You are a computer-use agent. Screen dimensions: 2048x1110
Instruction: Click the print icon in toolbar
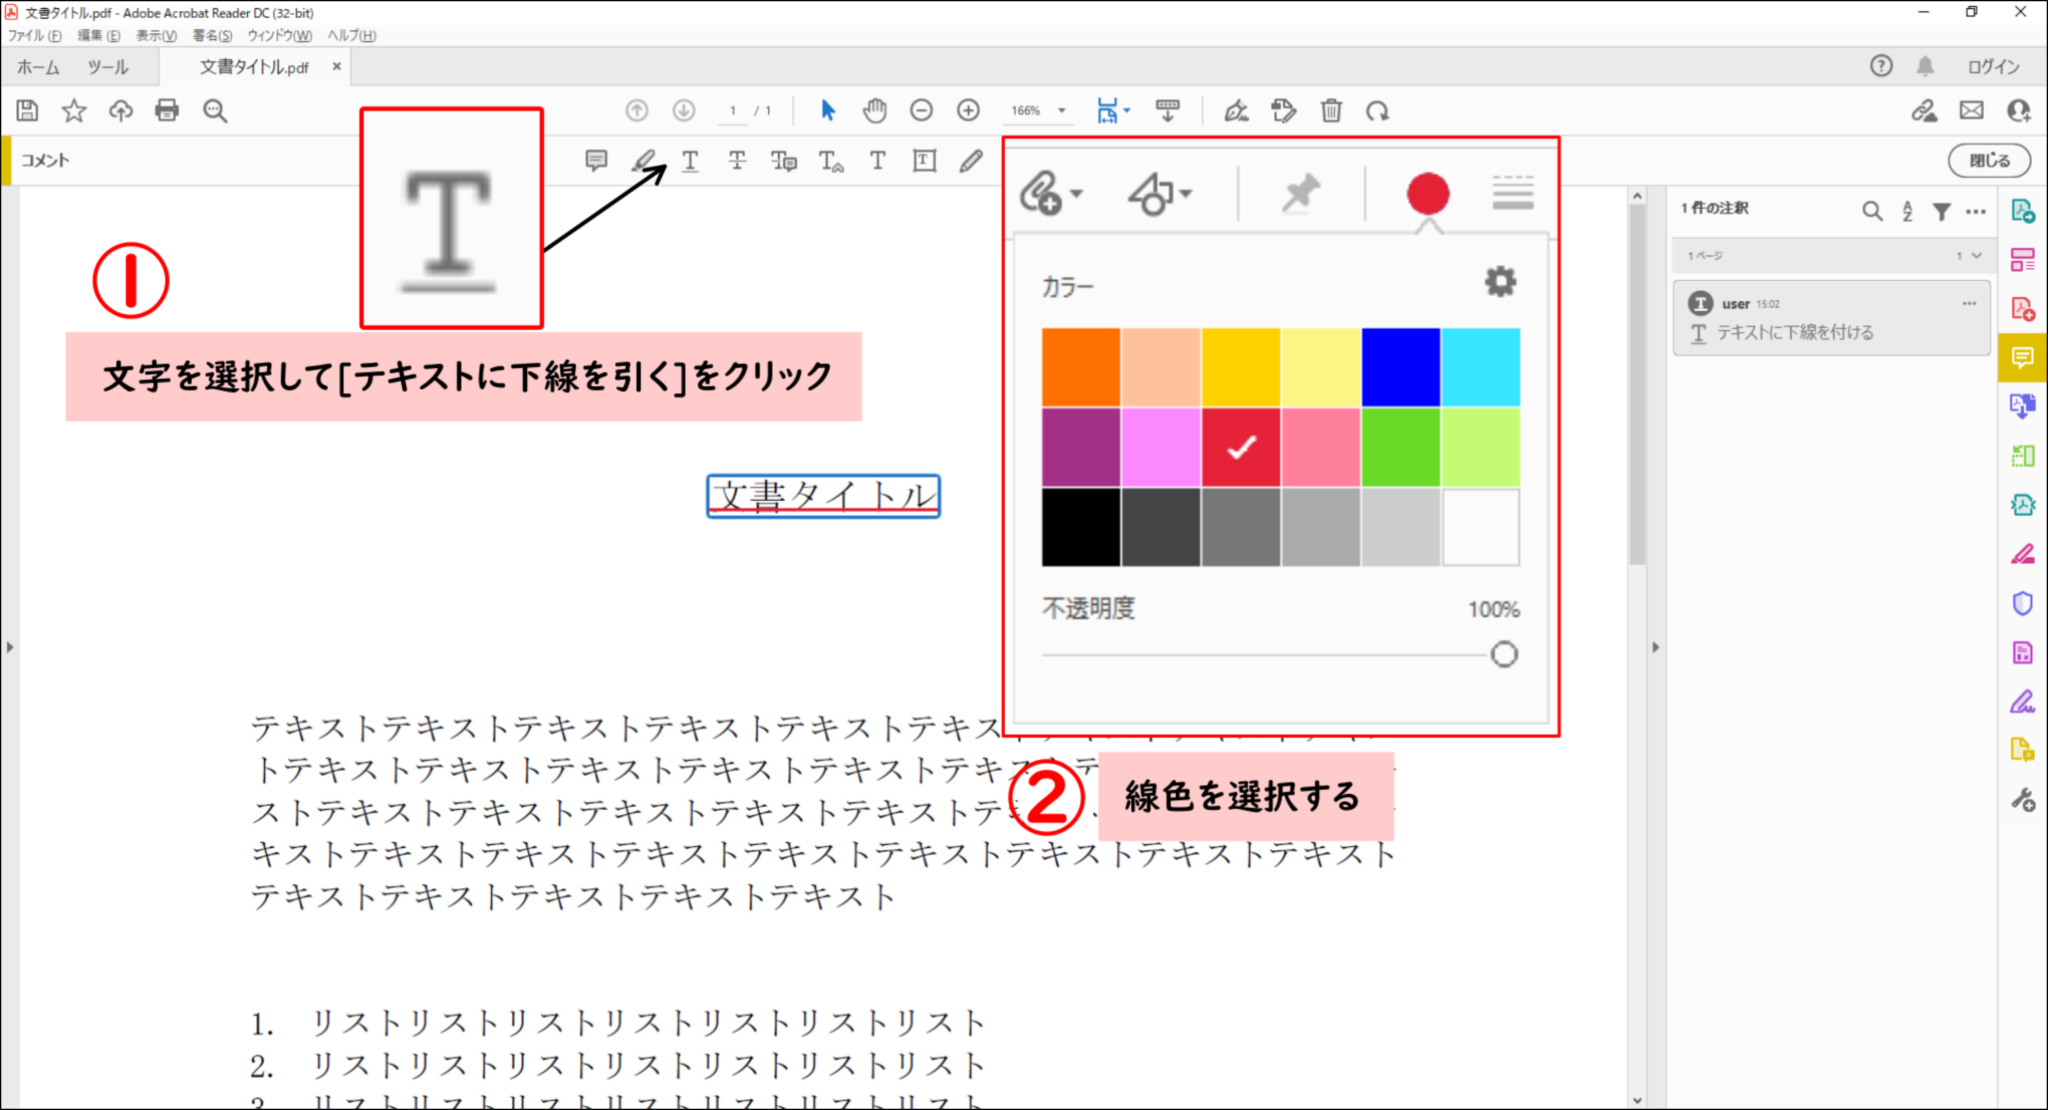[167, 111]
